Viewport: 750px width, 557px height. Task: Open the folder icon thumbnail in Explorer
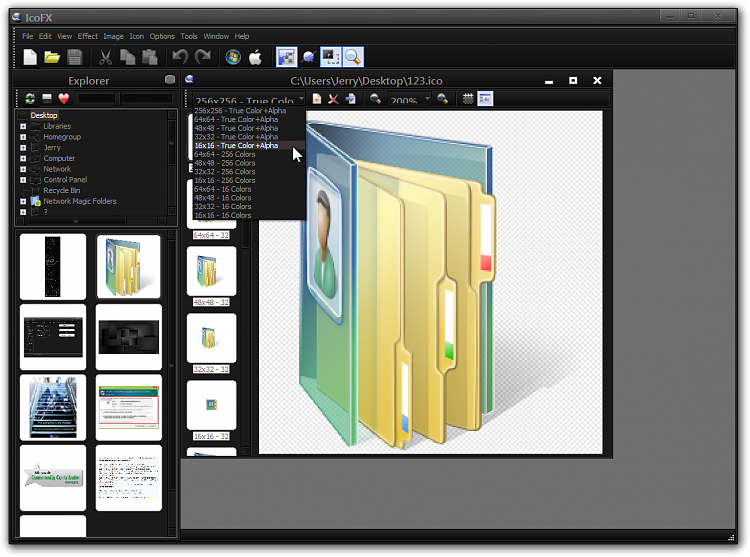[x=129, y=267]
